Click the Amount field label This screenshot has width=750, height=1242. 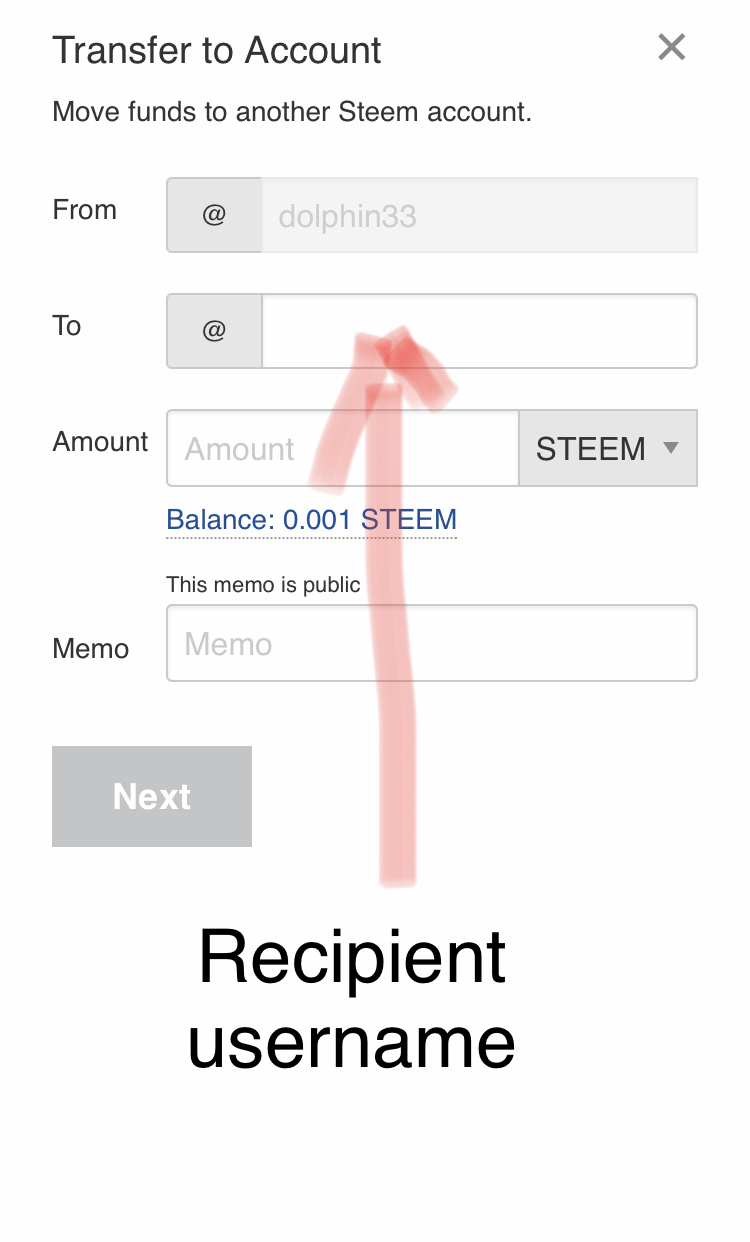100,442
